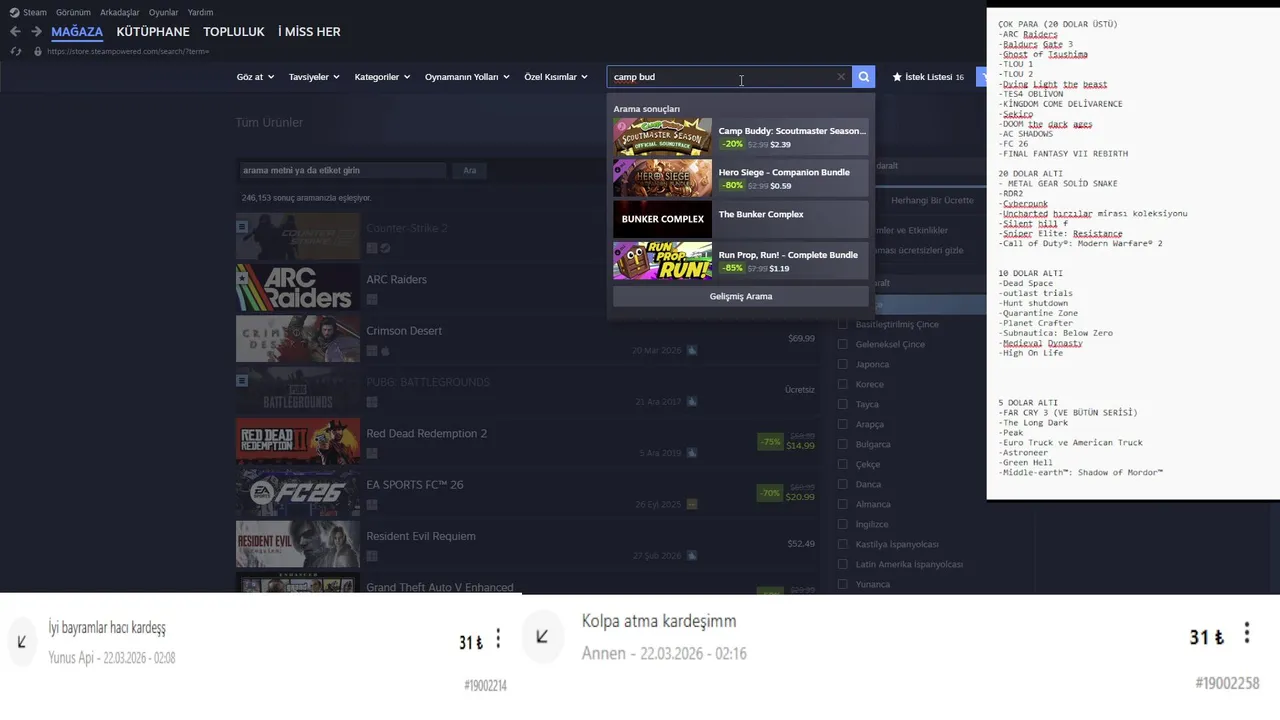1280x720 pixels.
Task: Click Steam Deck icon under Counter-Strike 2
Action: 385,248
